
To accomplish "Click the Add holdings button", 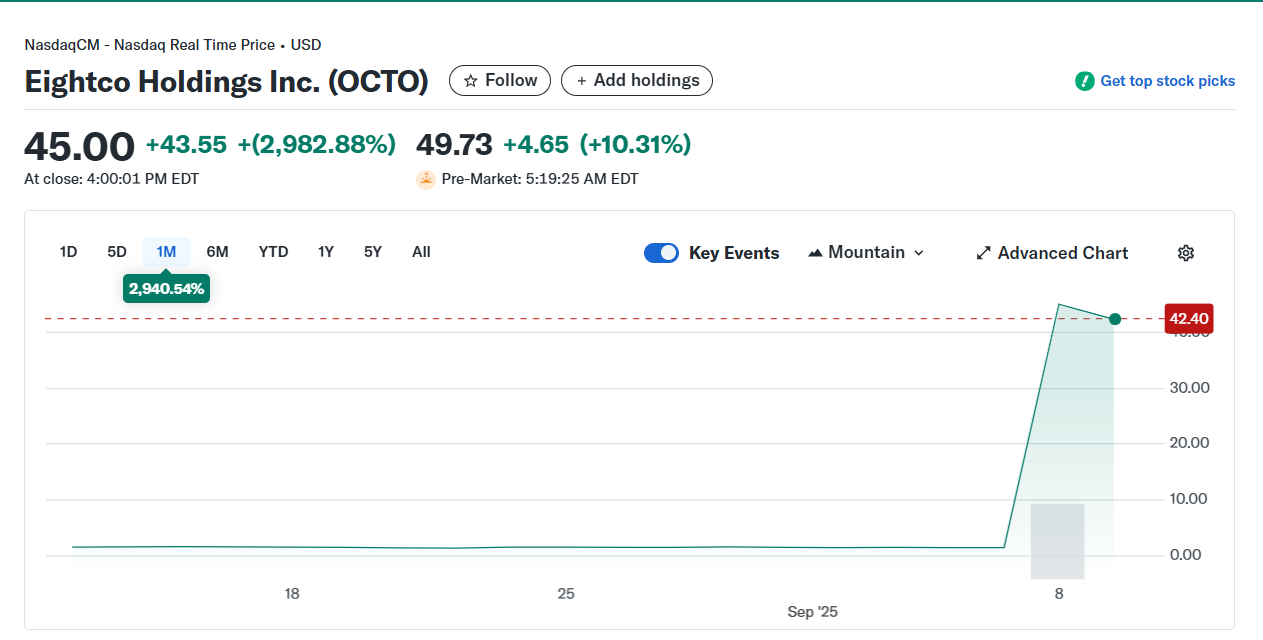I will [x=637, y=80].
